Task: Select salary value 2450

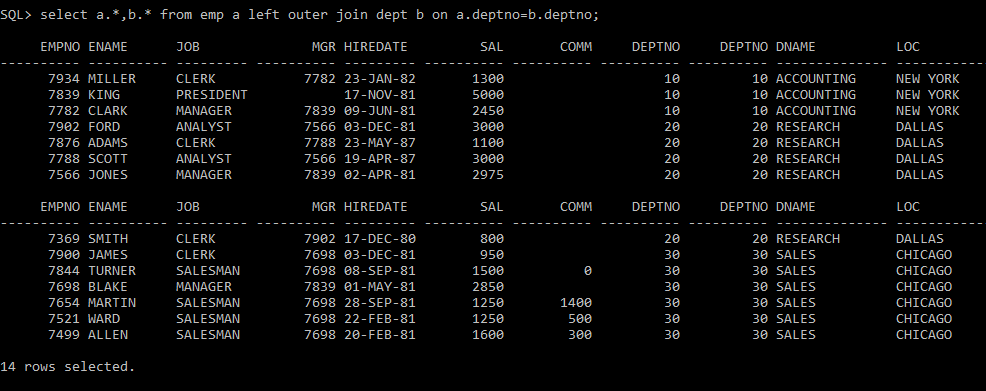Action: click(488, 111)
